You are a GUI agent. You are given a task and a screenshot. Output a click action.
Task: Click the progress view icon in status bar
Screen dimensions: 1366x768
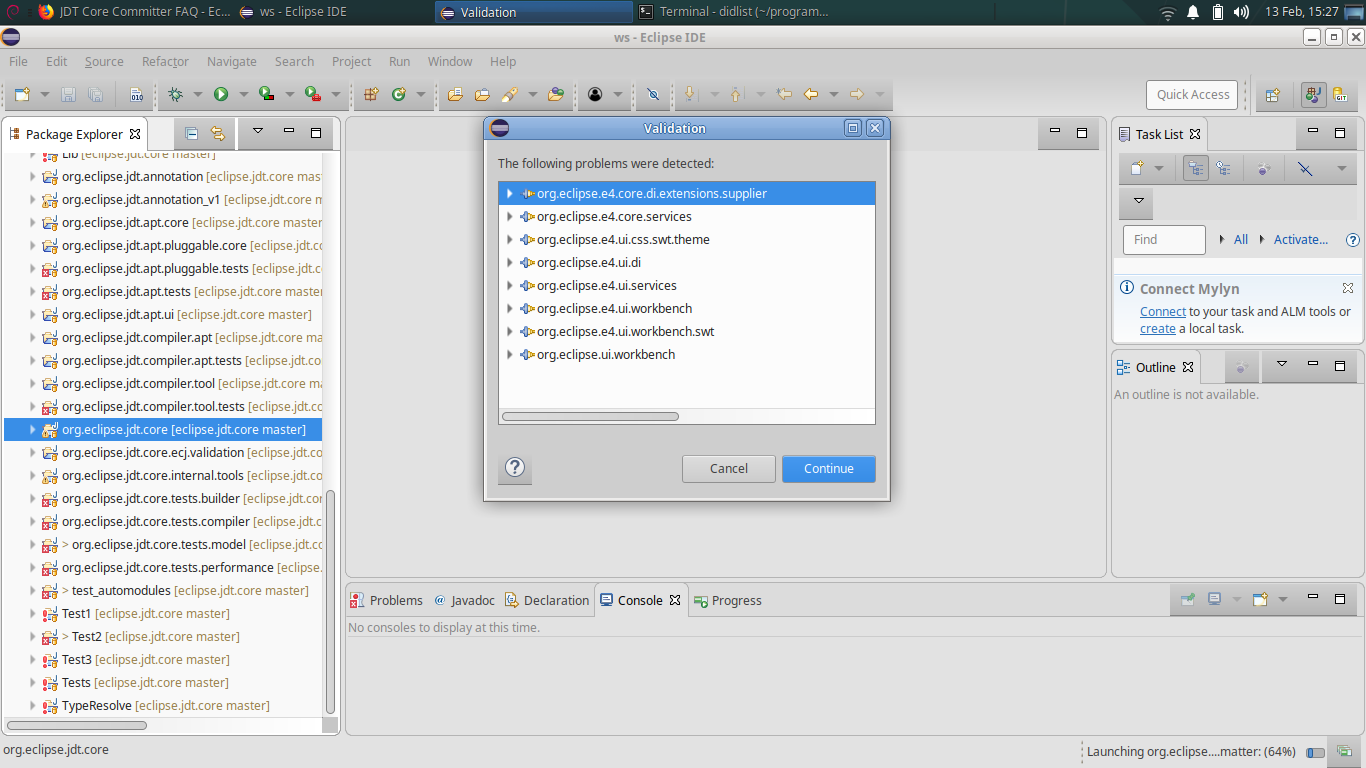tap(1345, 751)
